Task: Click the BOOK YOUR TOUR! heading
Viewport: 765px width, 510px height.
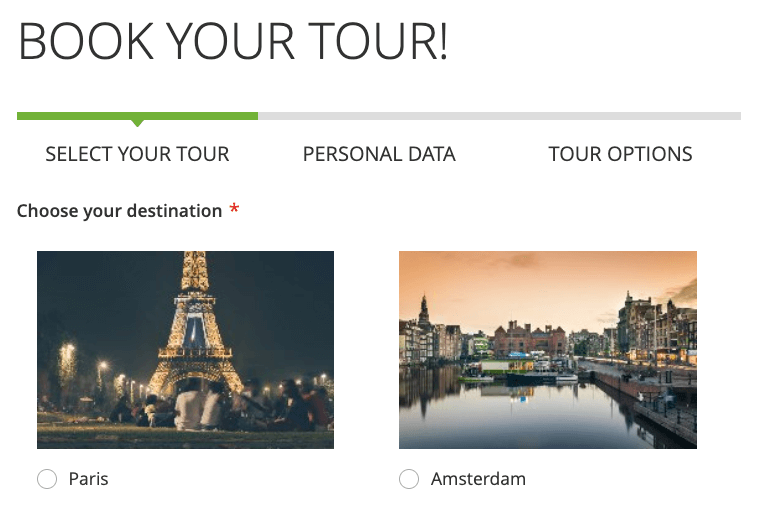Action: coord(233,44)
